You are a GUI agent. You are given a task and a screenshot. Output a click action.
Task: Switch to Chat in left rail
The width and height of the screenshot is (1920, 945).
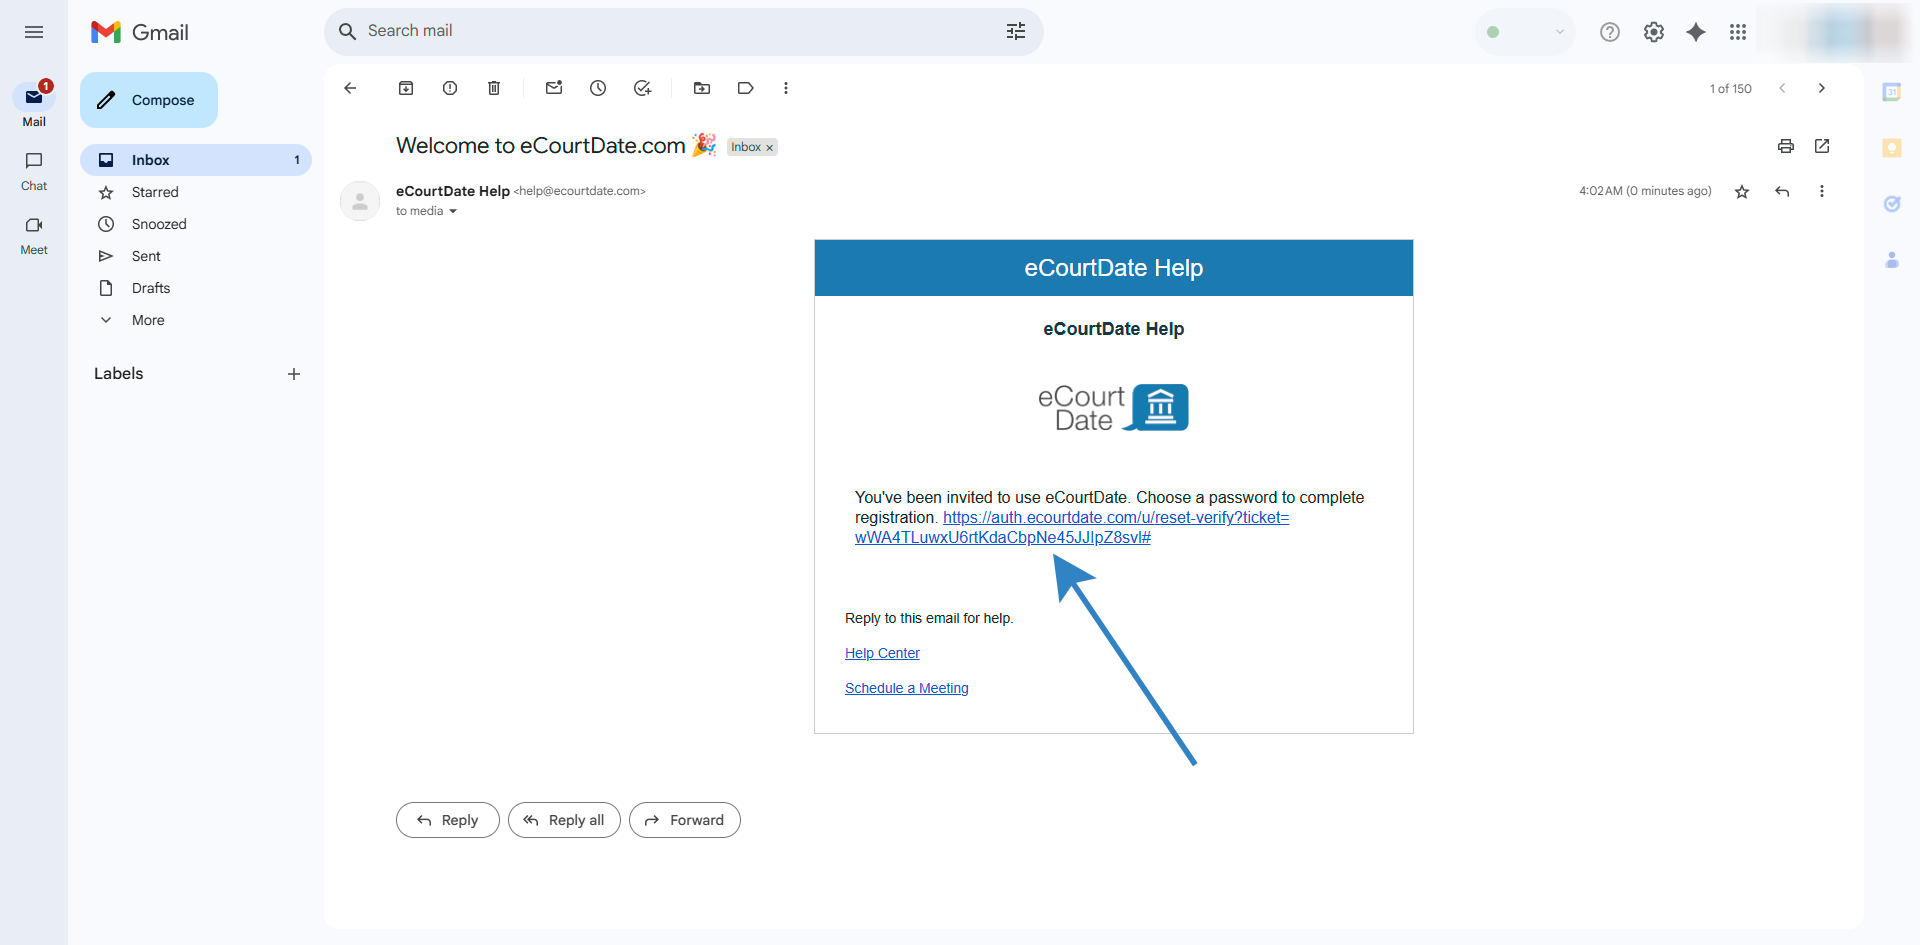[34, 171]
